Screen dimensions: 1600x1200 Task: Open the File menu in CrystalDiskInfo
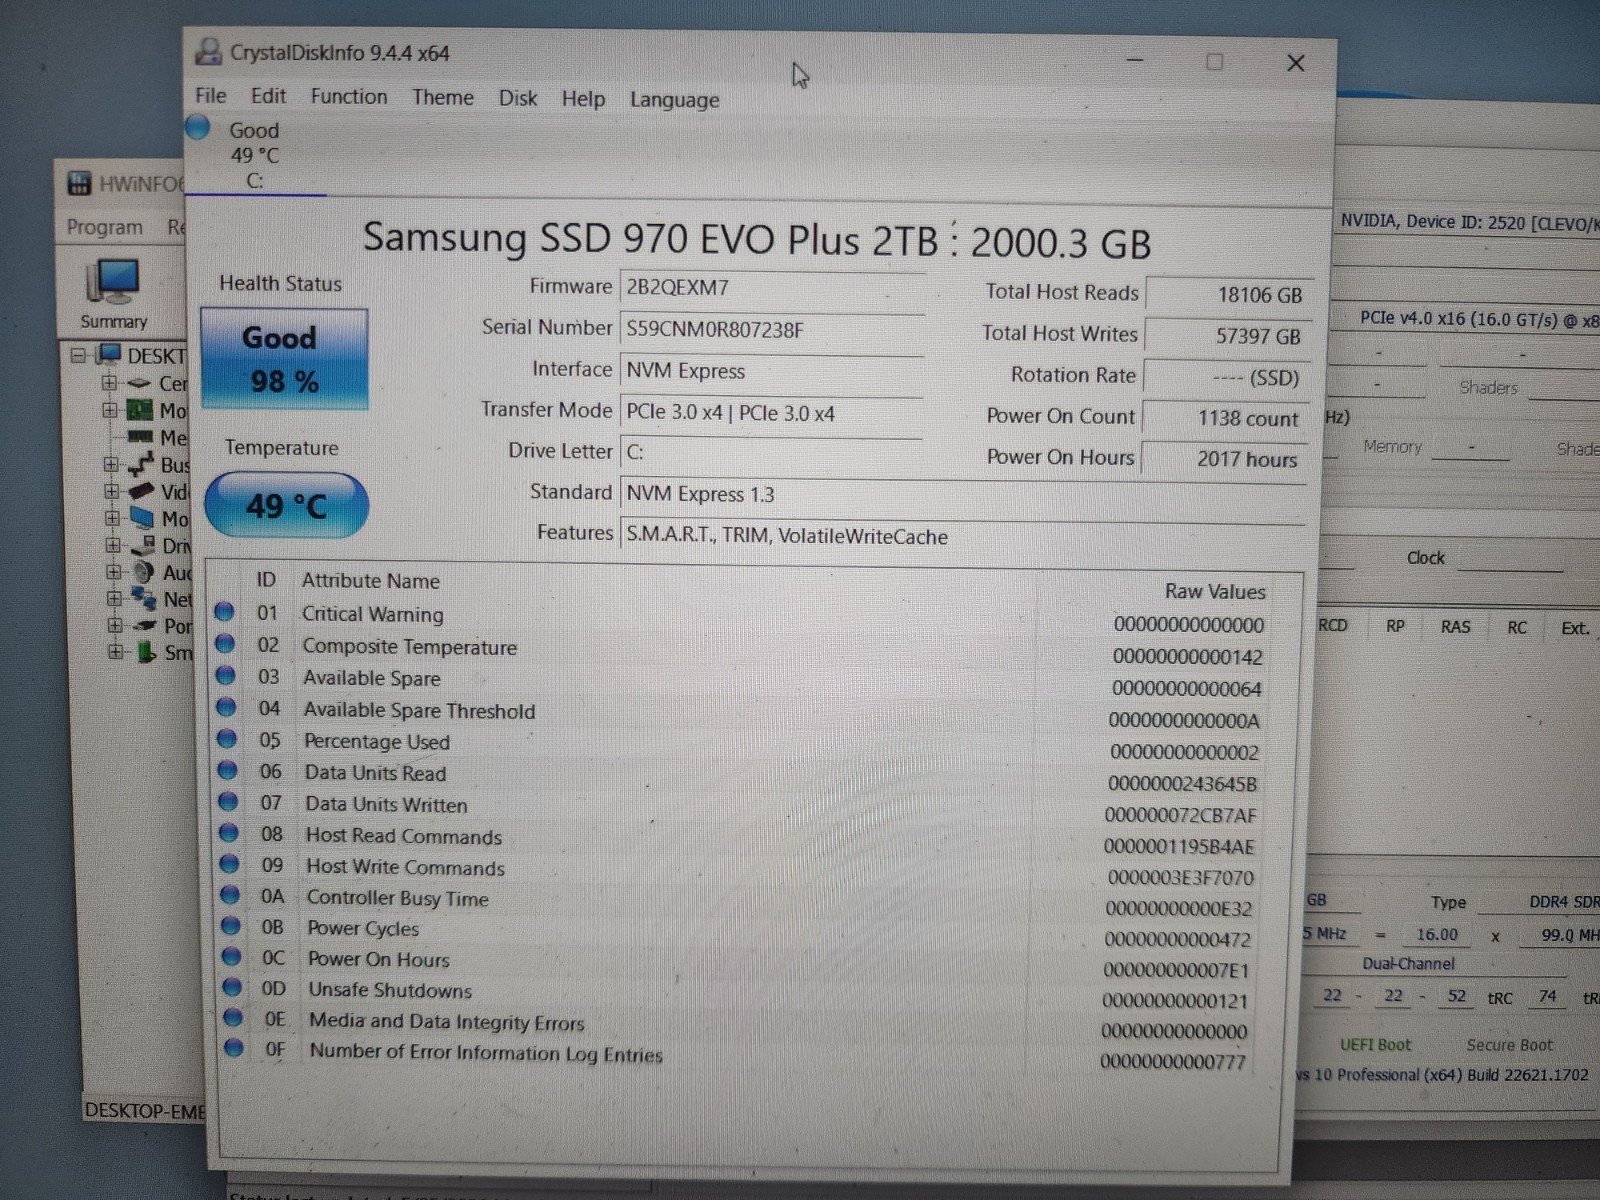tap(210, 95)
